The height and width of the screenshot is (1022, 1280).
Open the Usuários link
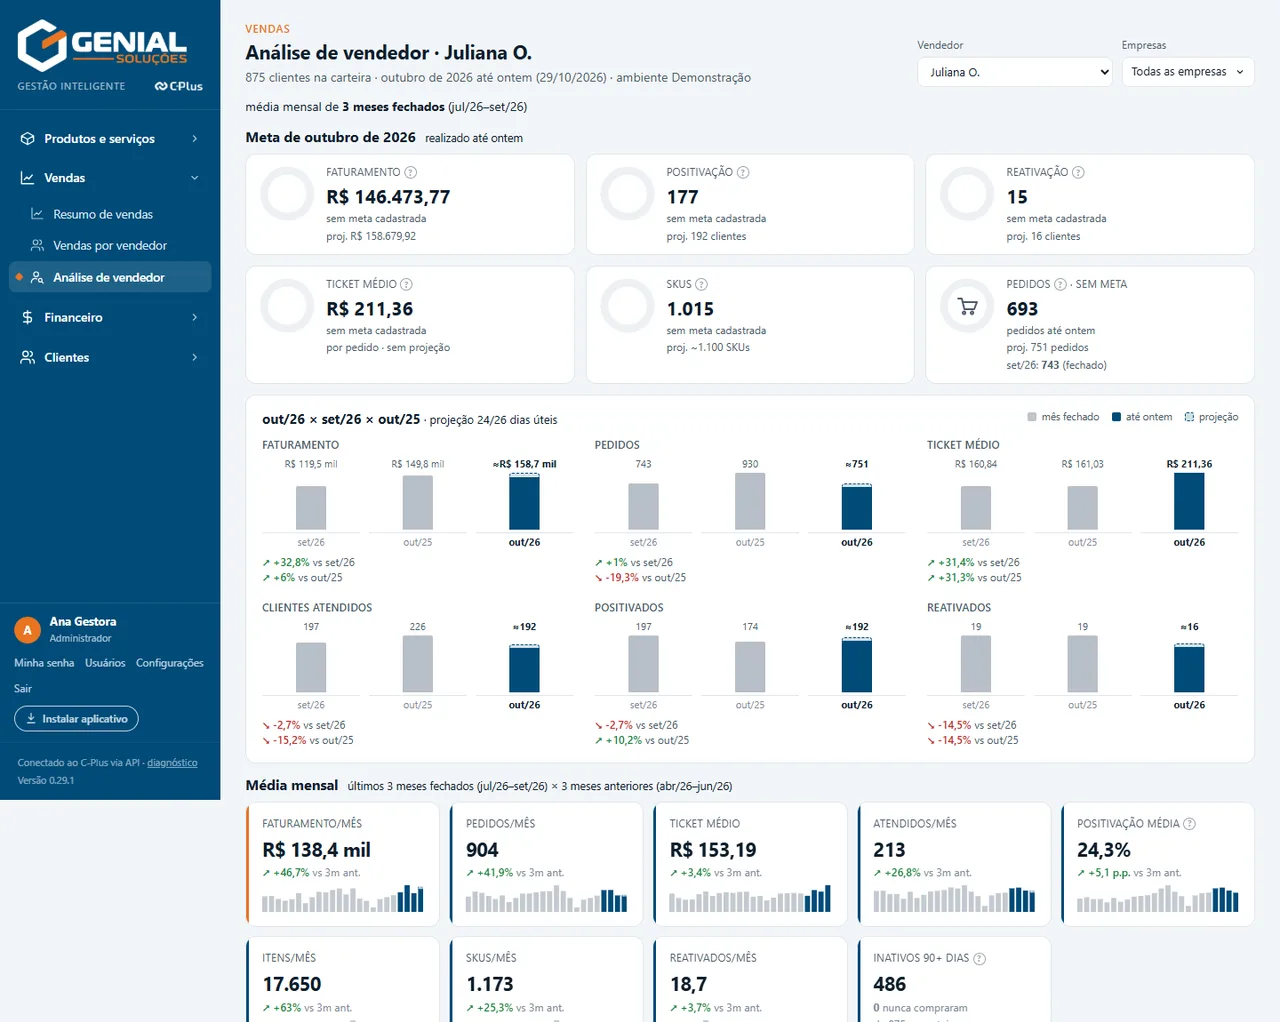(x=105, y=663)
